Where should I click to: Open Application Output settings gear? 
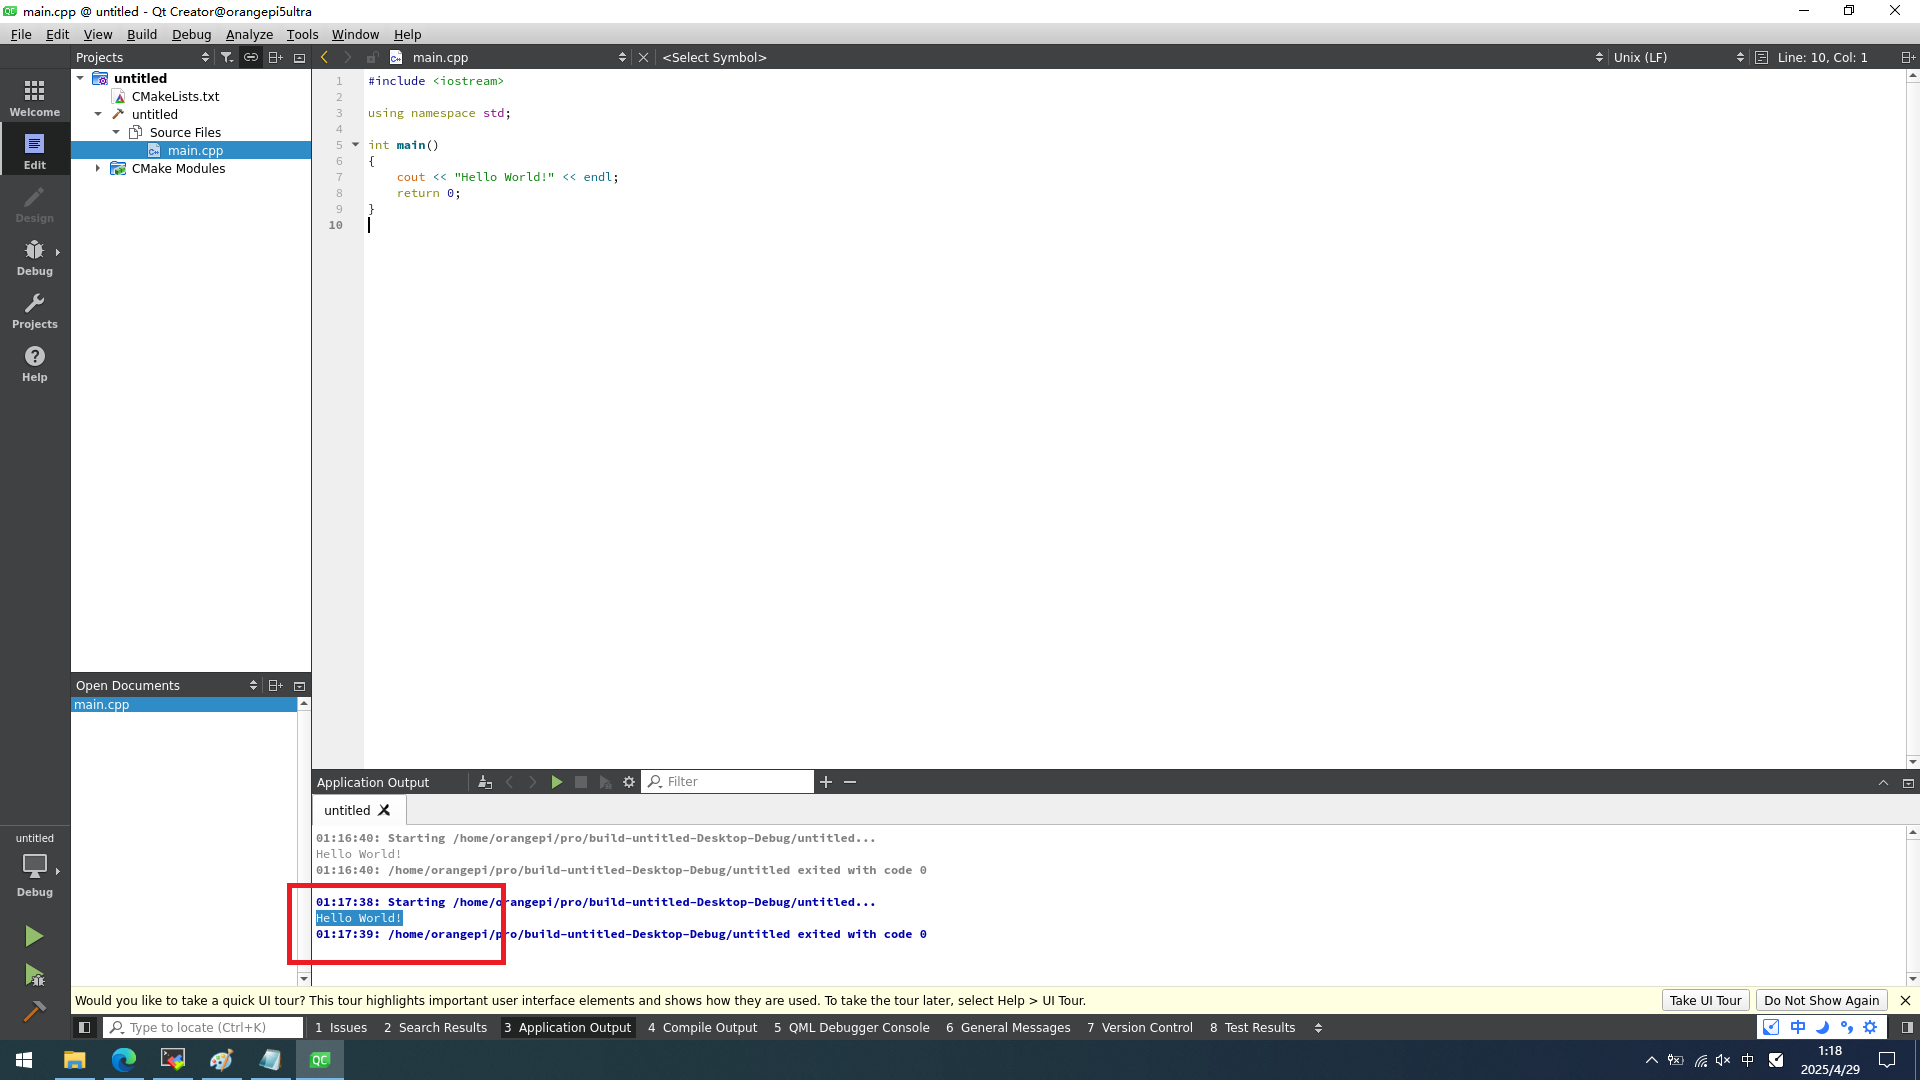tap(629, 782)
